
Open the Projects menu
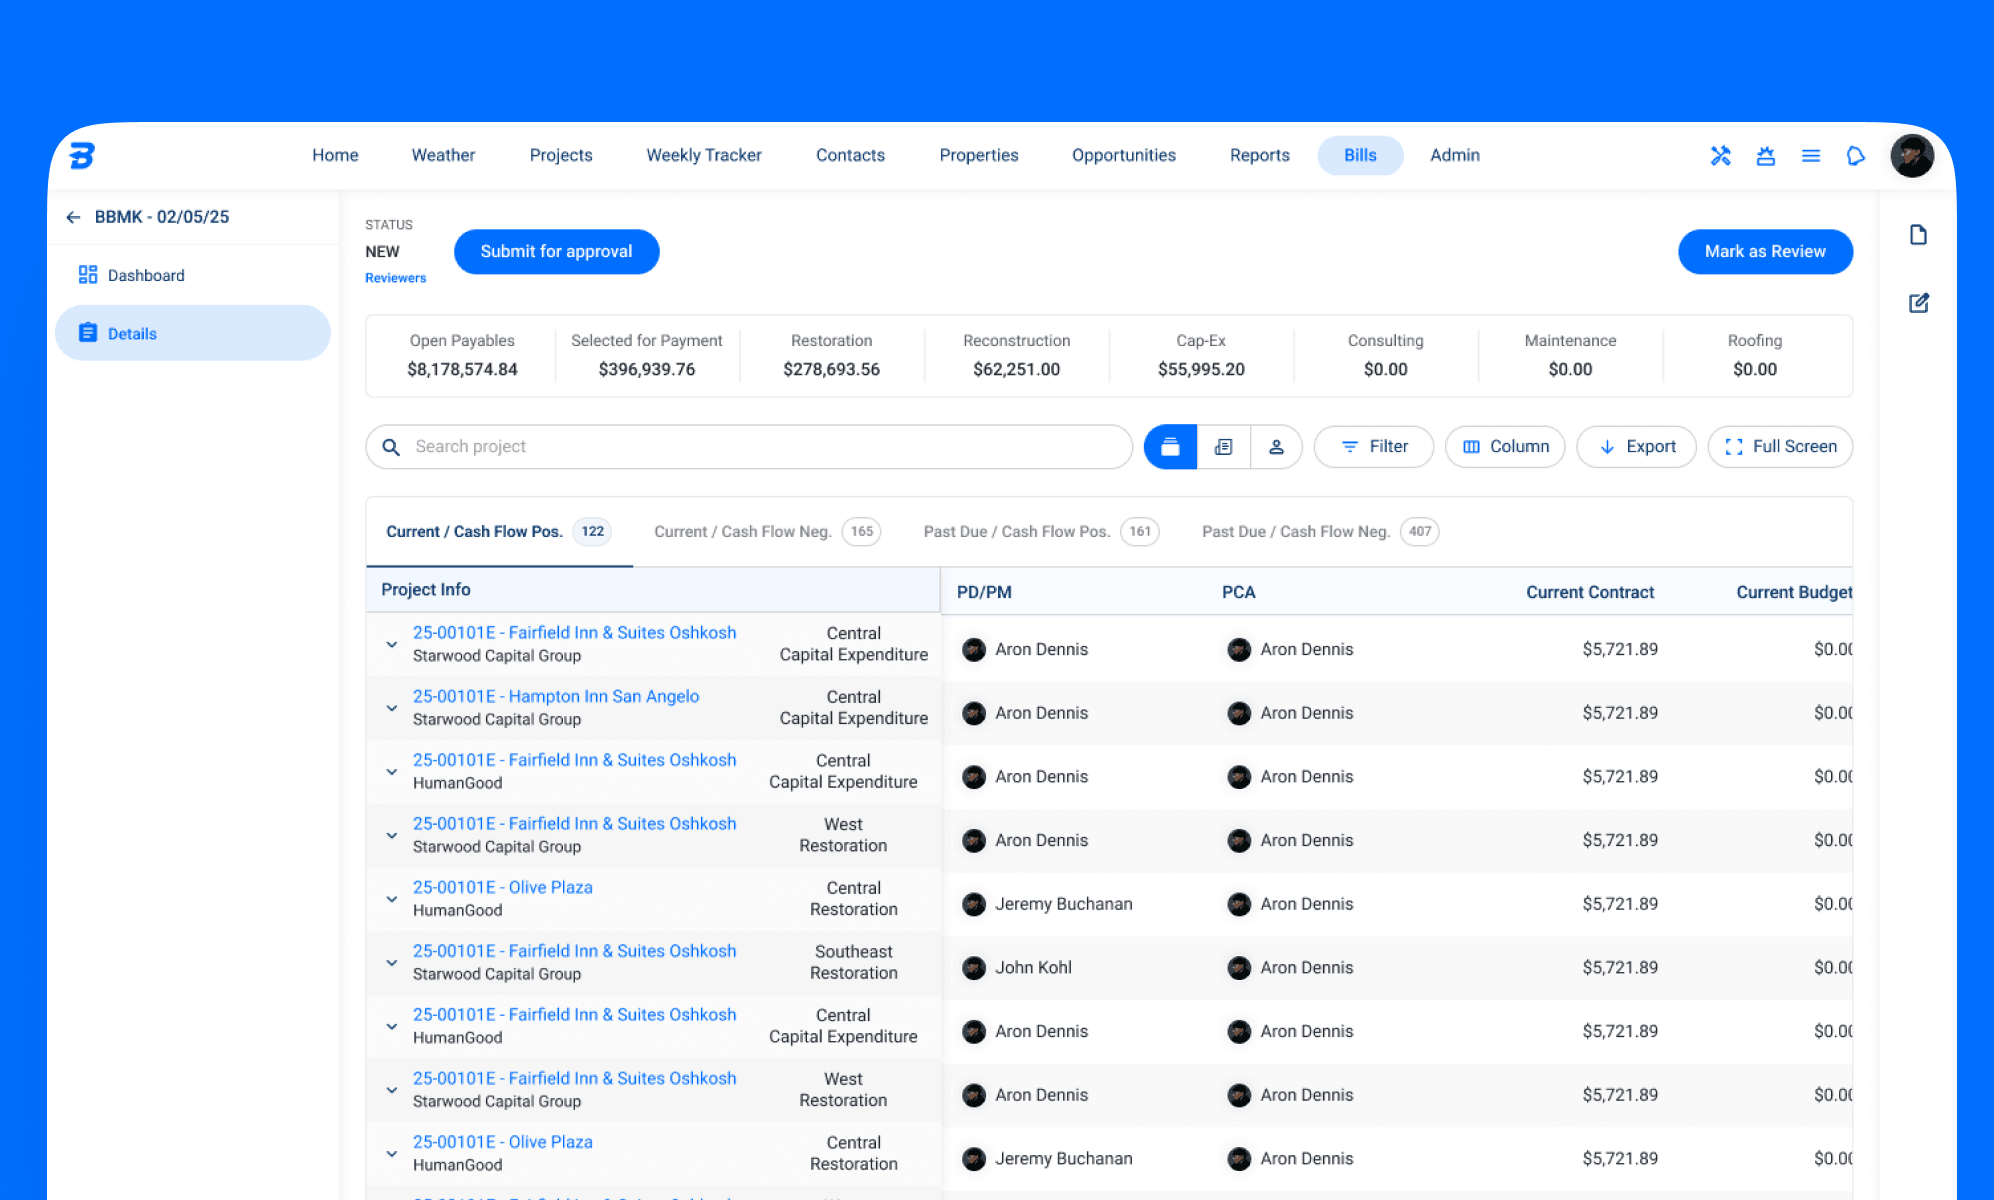coord(561,155)
